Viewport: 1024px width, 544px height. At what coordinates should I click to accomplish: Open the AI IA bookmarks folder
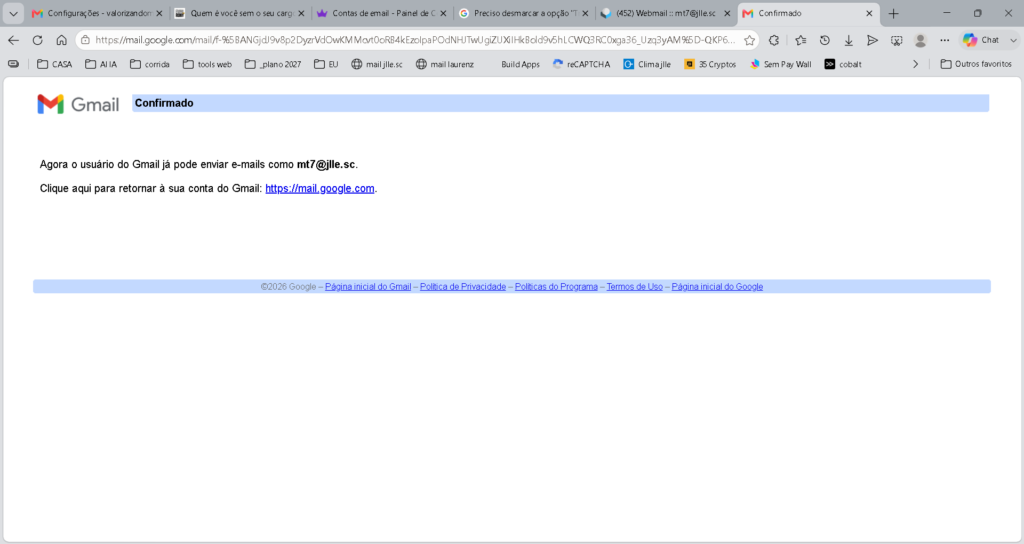(101, 64)
